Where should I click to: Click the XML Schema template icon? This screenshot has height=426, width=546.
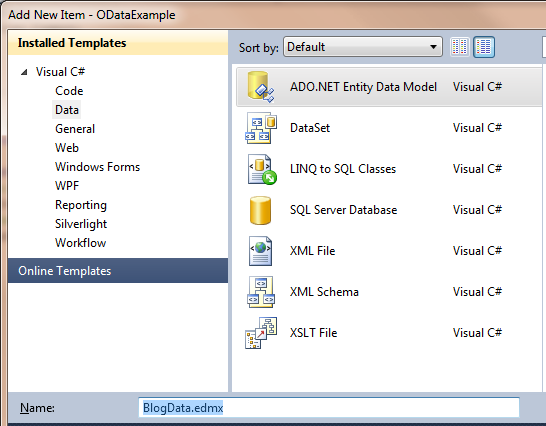[261, 292]
